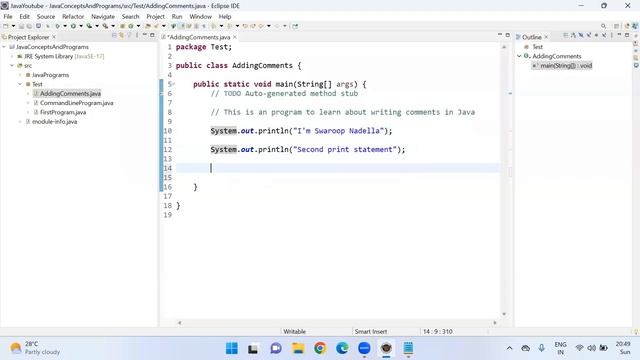640x360 pixels.
Task: Open the Debug configurations dropdown arrow
Action: [x=65, y=26]
